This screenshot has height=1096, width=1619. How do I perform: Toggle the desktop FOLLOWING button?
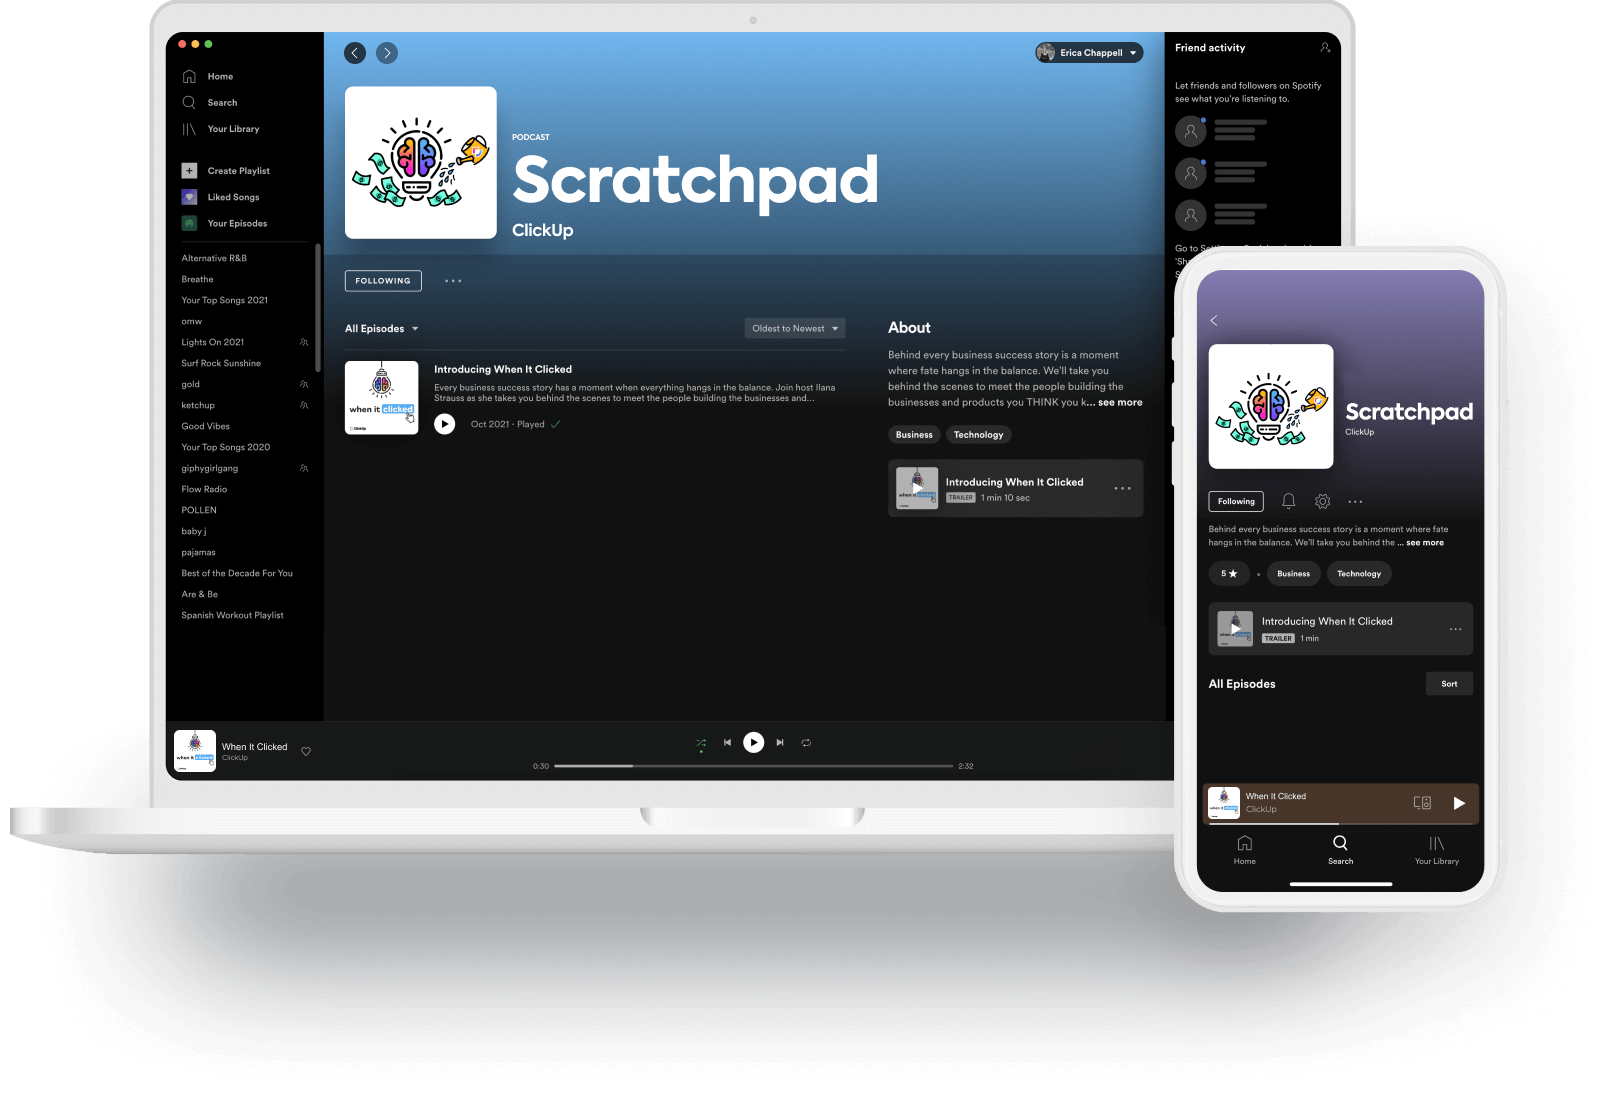point(383,281)
